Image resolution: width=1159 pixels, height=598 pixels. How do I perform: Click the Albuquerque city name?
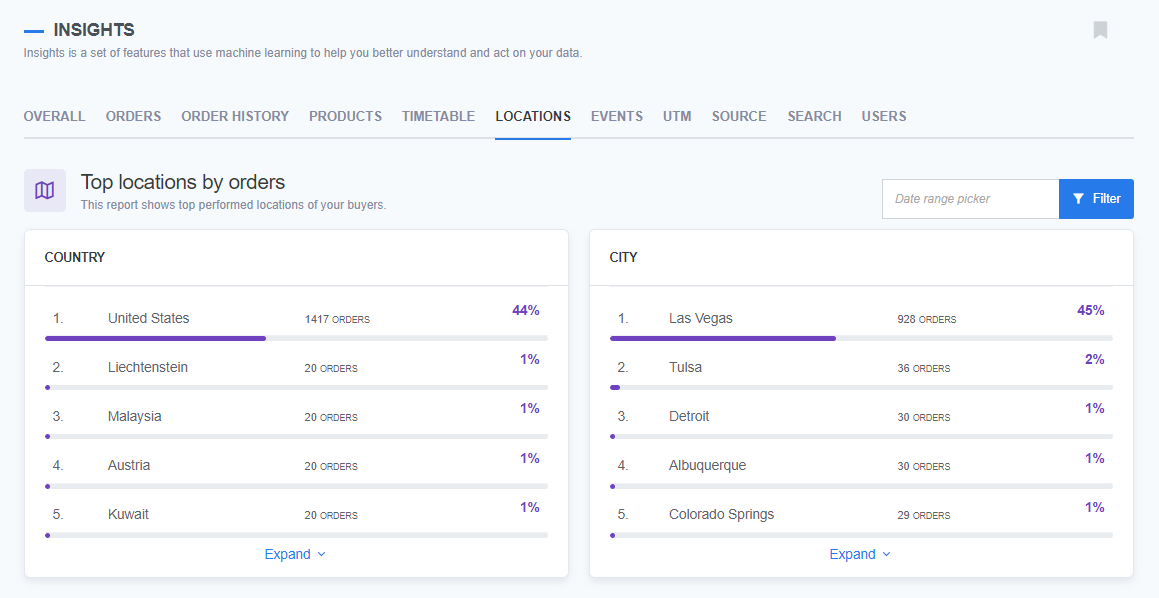(707, 465)
